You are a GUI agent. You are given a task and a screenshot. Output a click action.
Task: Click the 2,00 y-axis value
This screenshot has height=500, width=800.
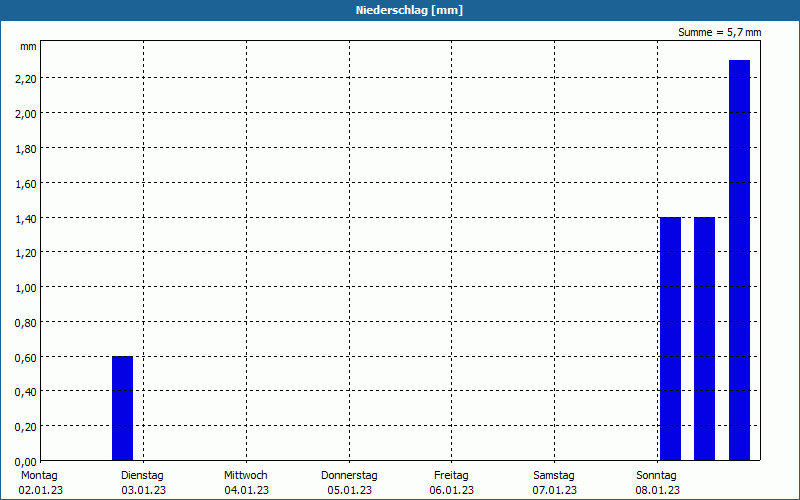tap(26, 113)
